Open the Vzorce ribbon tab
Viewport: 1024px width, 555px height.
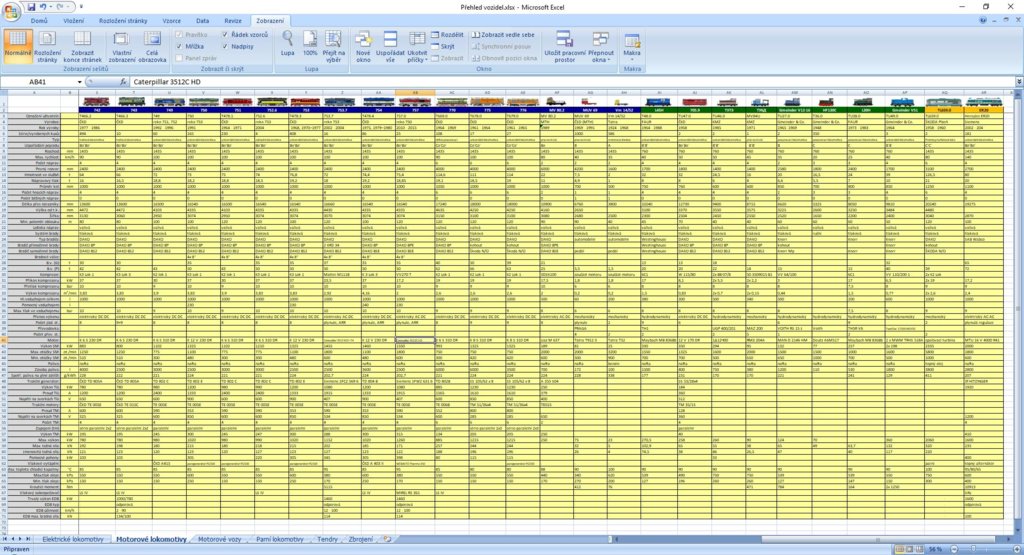tap(172, 20)
